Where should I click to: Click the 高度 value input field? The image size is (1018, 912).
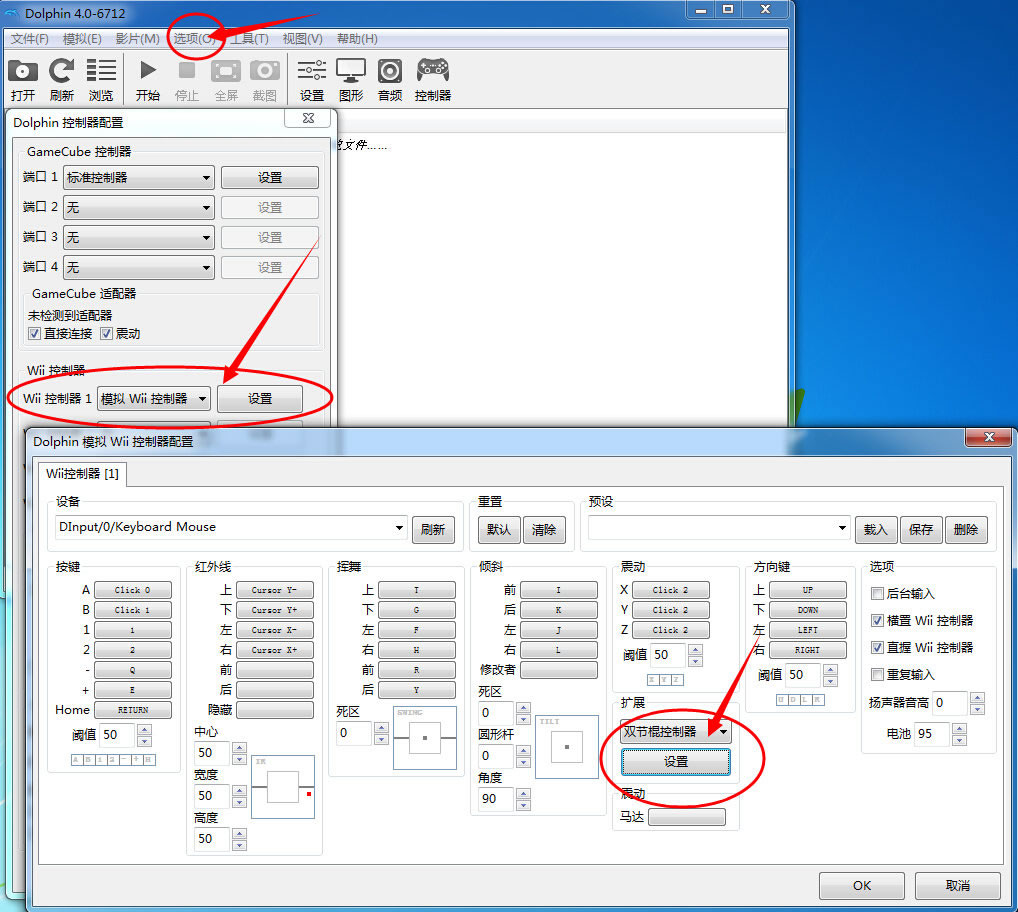212,839
